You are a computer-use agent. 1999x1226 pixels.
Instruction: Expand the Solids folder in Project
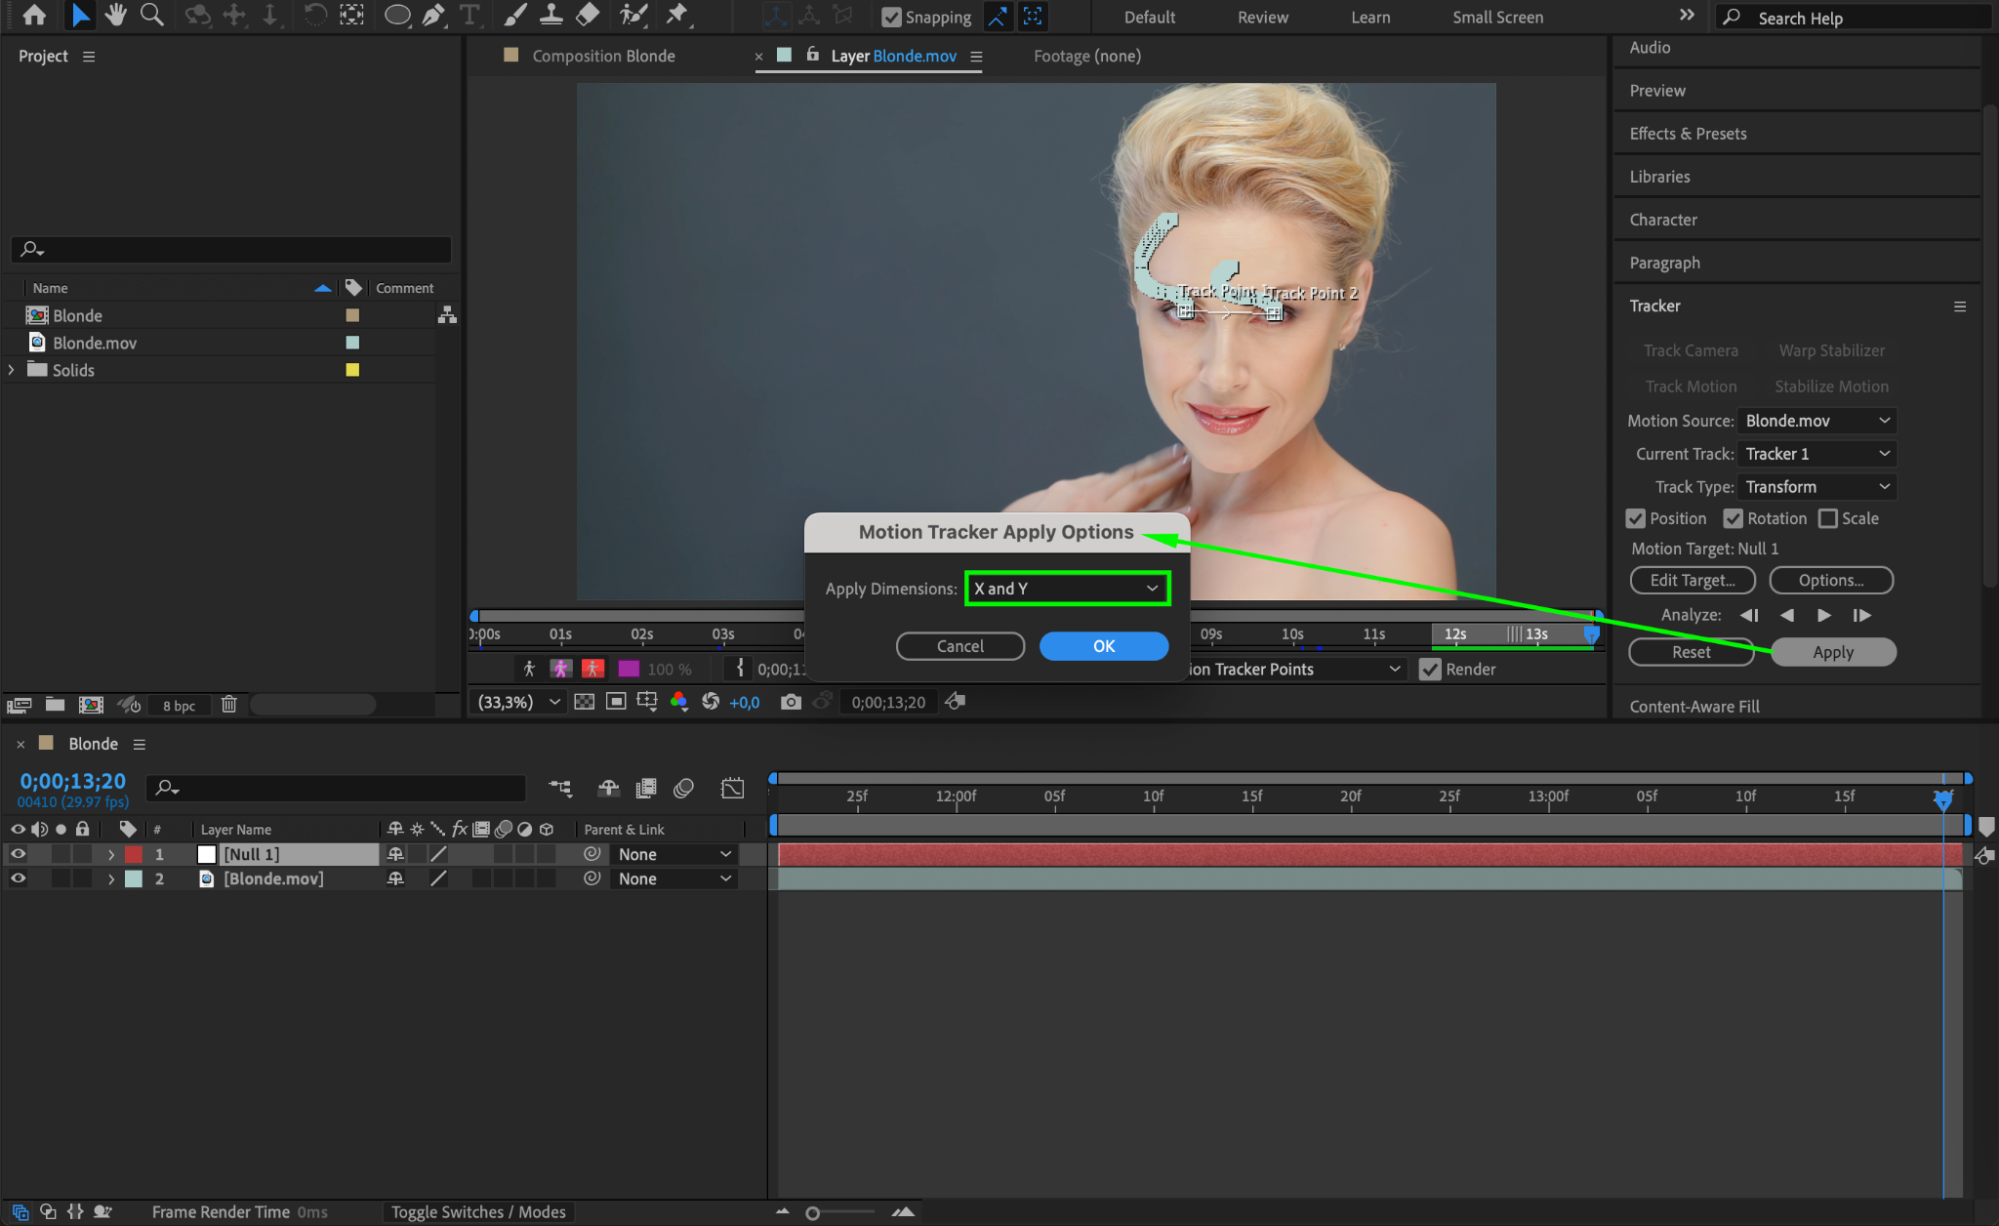(12, 370)
